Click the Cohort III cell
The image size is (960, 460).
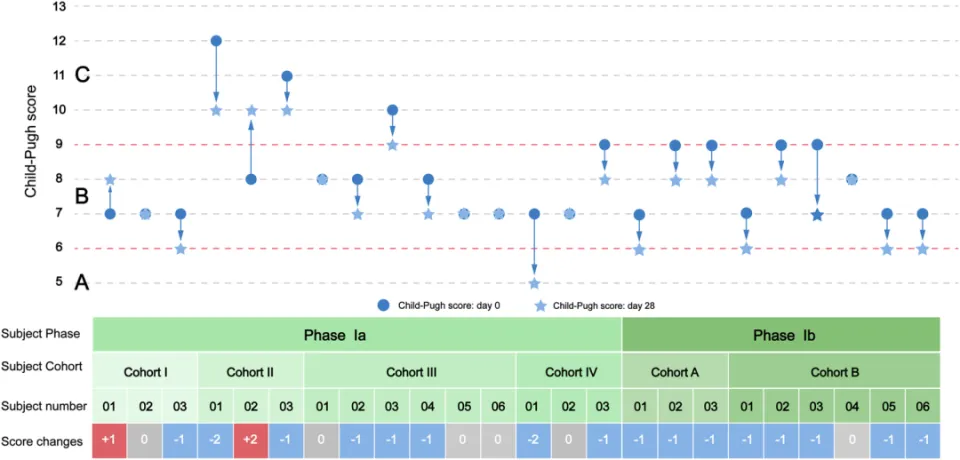click(x=410, y=371)
